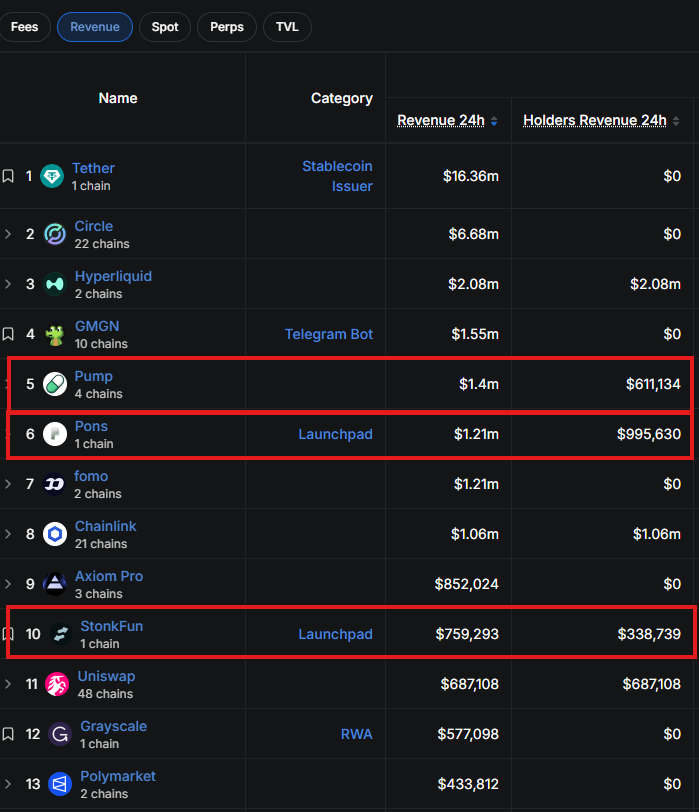Viewport: 699px width, 812px height.
Task: Open Launchpad category in StonkFun row
Action: pos(336,634)
